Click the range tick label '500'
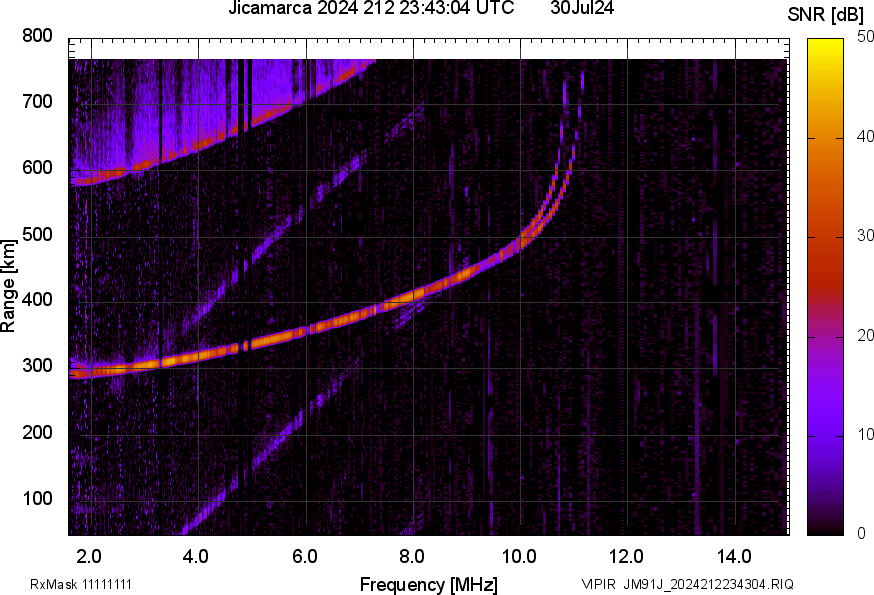The height and width of the screenshot is (595, 874). (x=37, y=234)
